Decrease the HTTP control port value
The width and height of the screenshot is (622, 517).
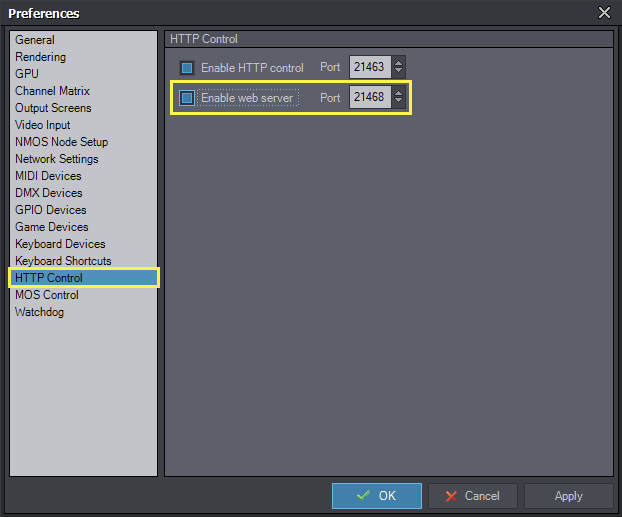pos(399,73)
